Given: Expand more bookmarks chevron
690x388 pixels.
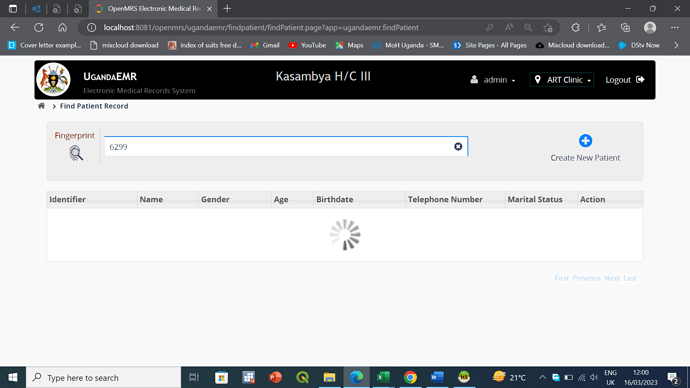Looking at the screenshot, I should click(x=676, y=45).
